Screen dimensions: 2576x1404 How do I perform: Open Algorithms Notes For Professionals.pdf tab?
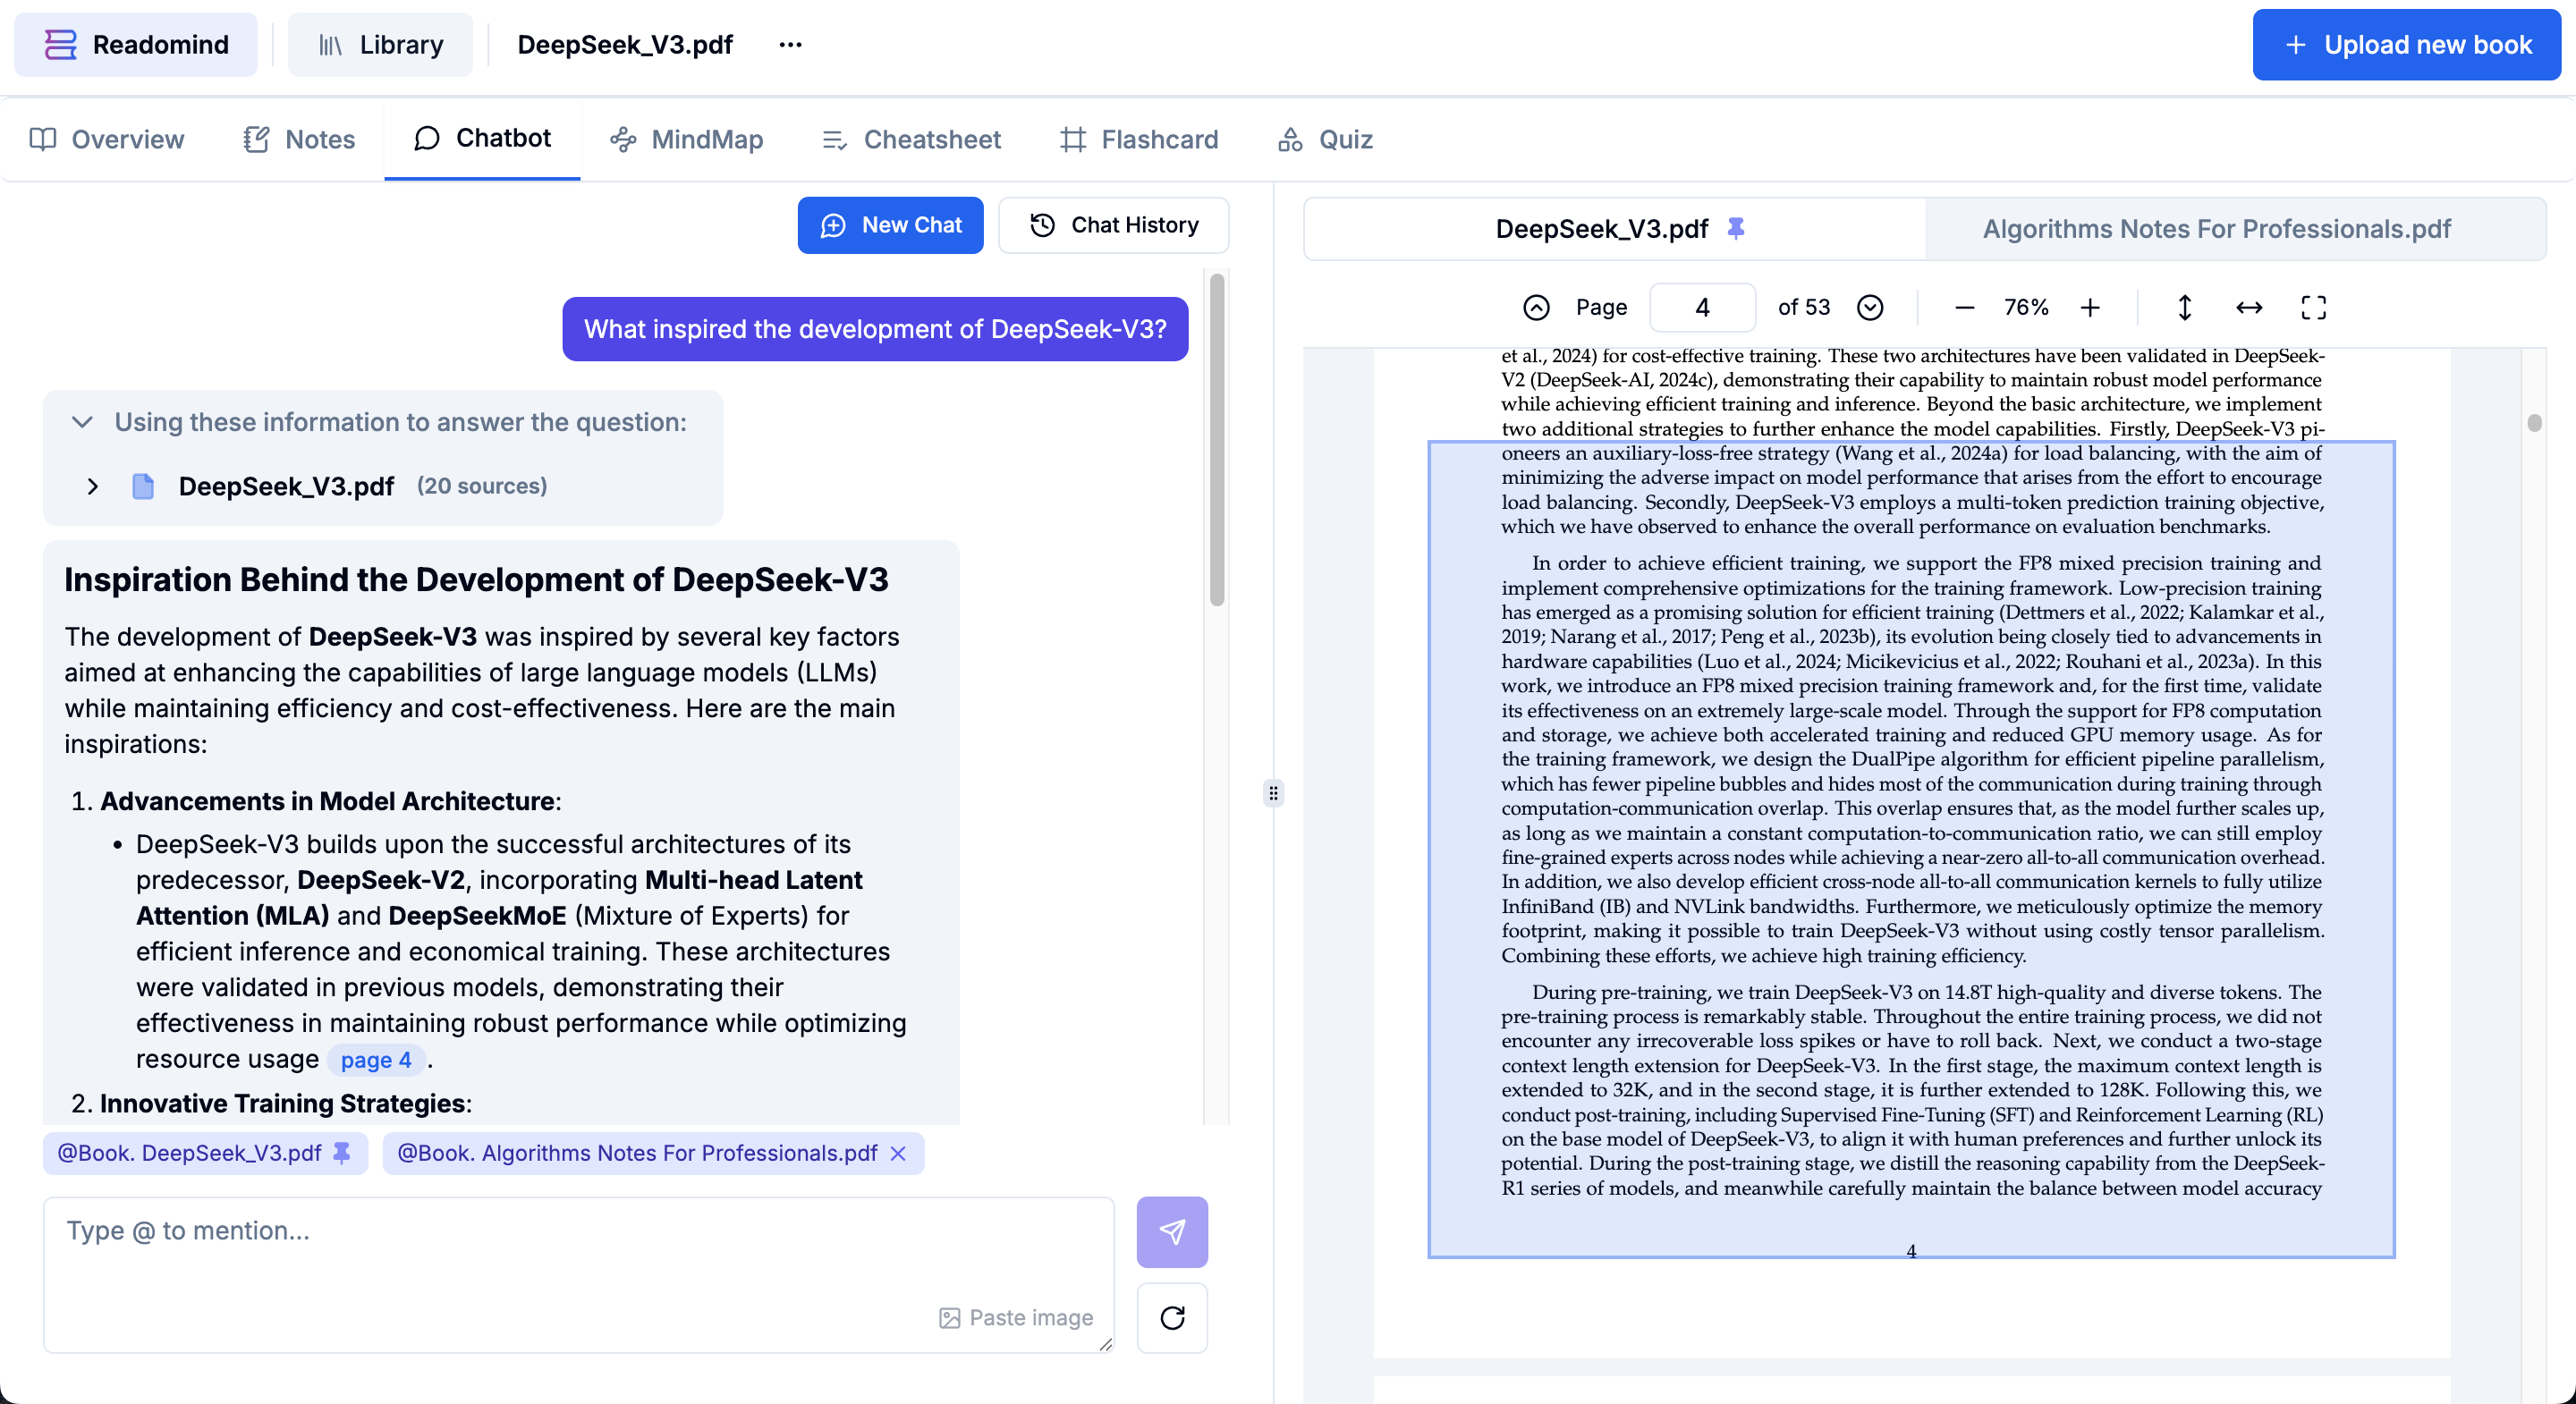pos(2216,229)
